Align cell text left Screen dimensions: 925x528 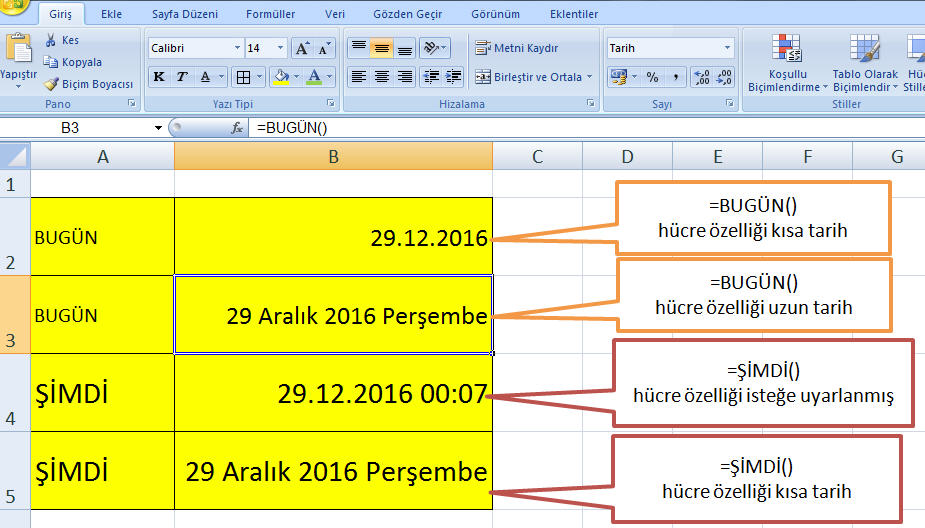tap(359, 77)
